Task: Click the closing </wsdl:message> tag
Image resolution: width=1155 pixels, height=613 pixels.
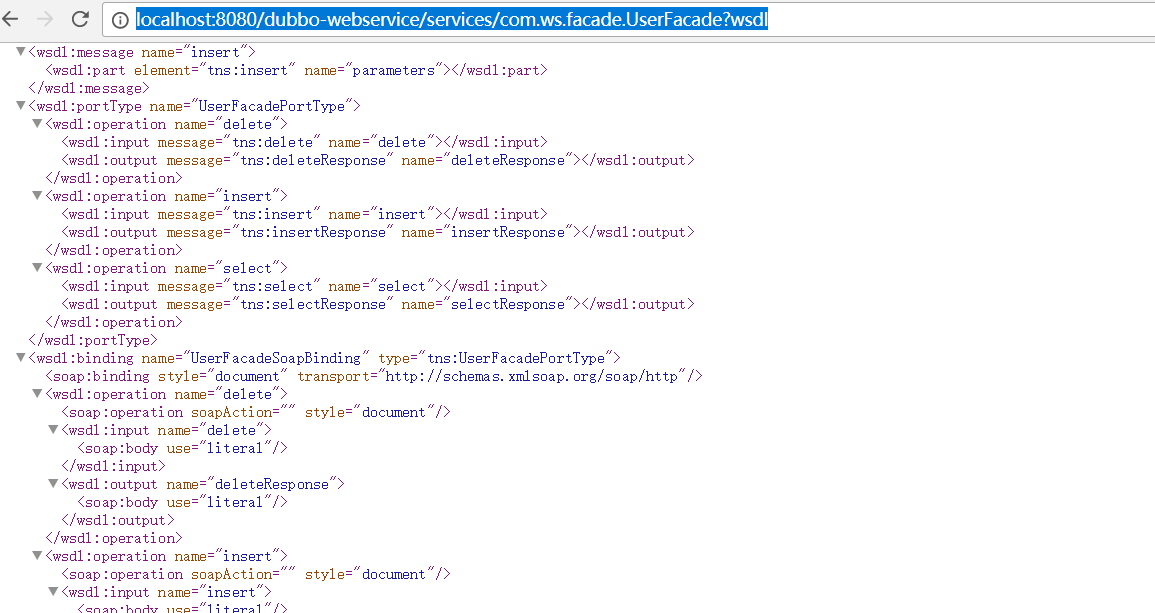Action: pyautogui.click(x=88, y=88)
